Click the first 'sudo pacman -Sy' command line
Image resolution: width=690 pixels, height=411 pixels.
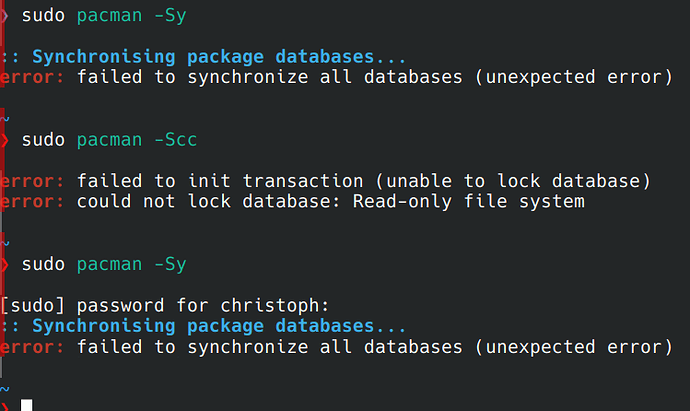click(104, 16)
